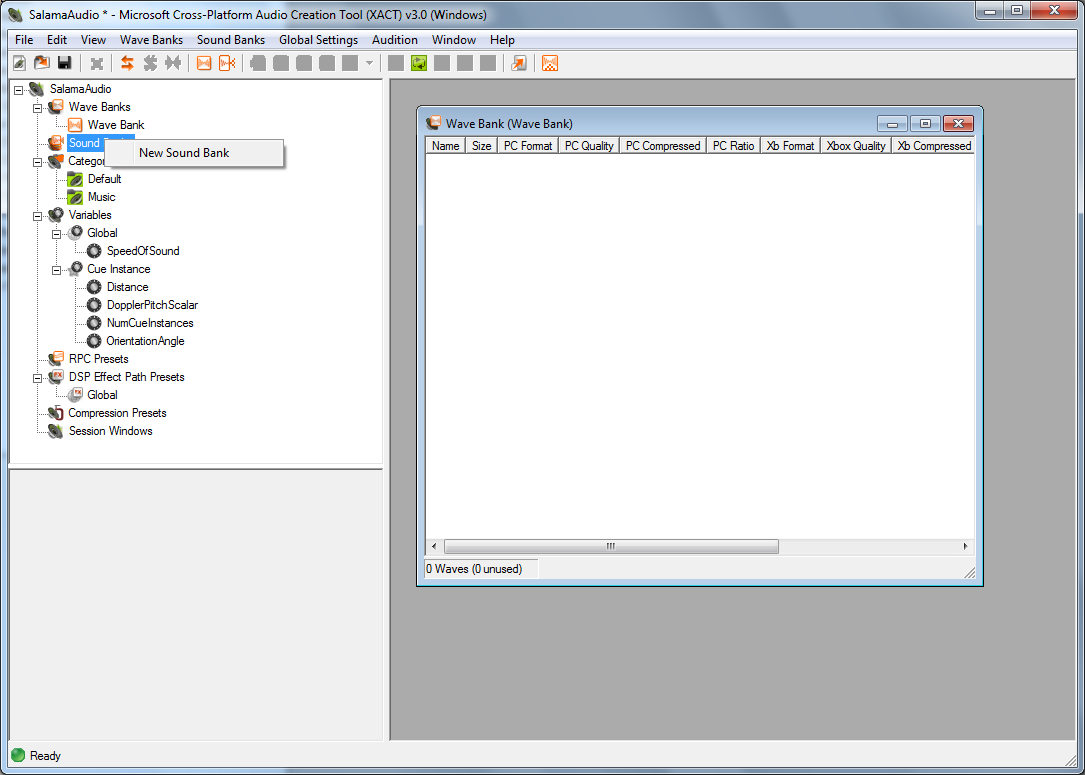This screenshot has height=775, width=1085.
Task: Click the Music category folder icon
Action: click(x=75, y=197)
